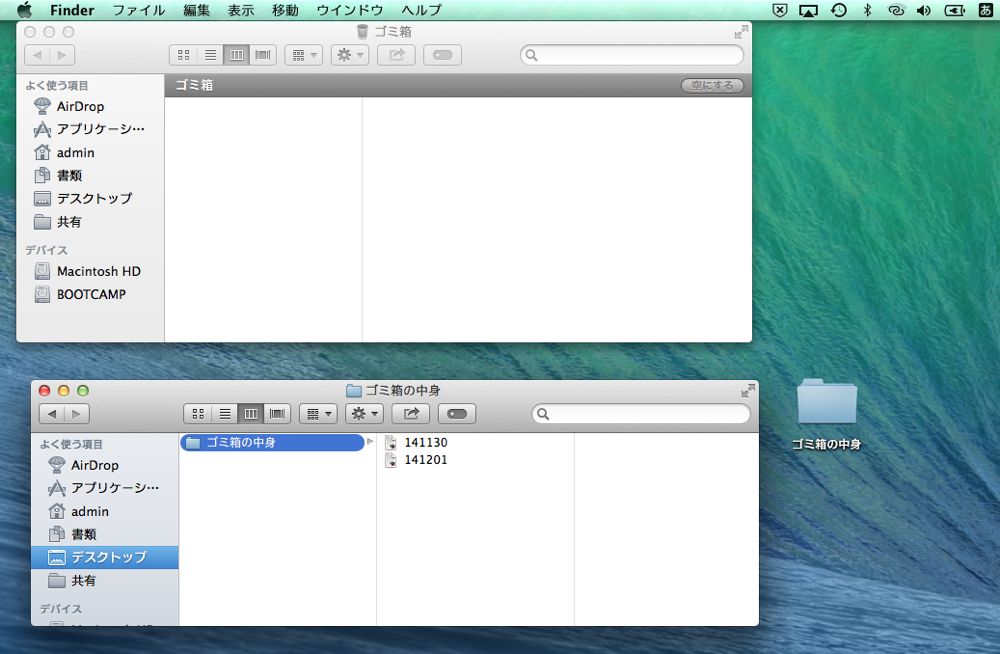
Task: Open the ウインドウ menu
Action: pyautogui.click(x=350, y=10)
